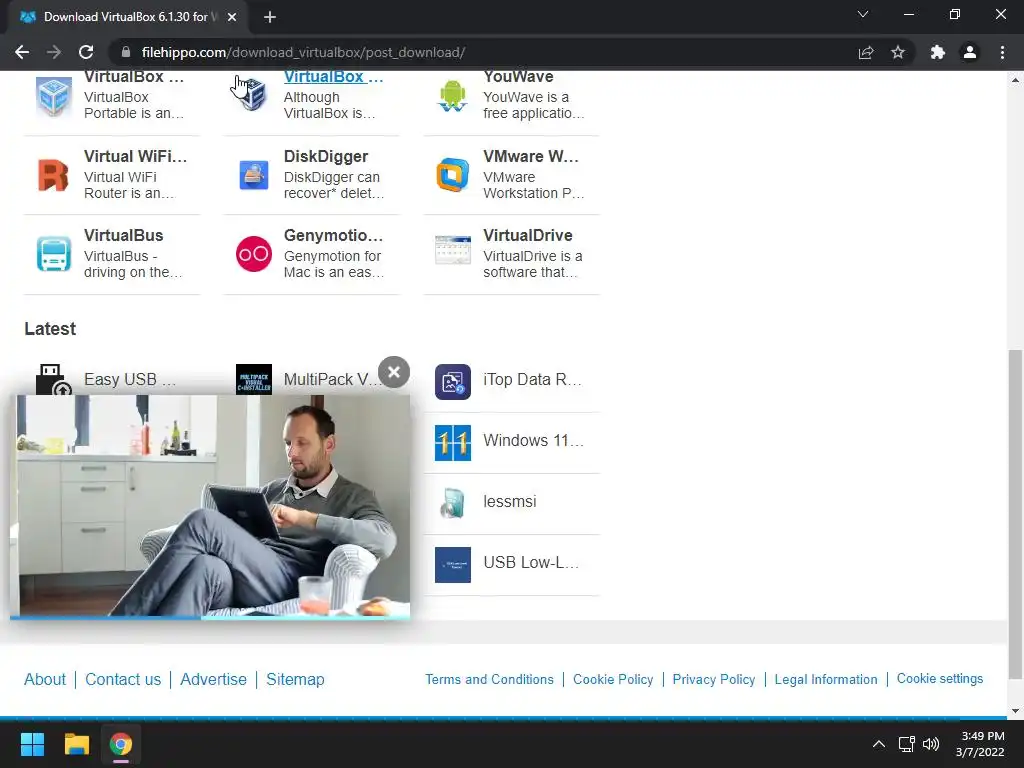Screen dimensions: 1024x768
Task: Open the VirtualDrive calendar-like icon
Action: (453, 251)
